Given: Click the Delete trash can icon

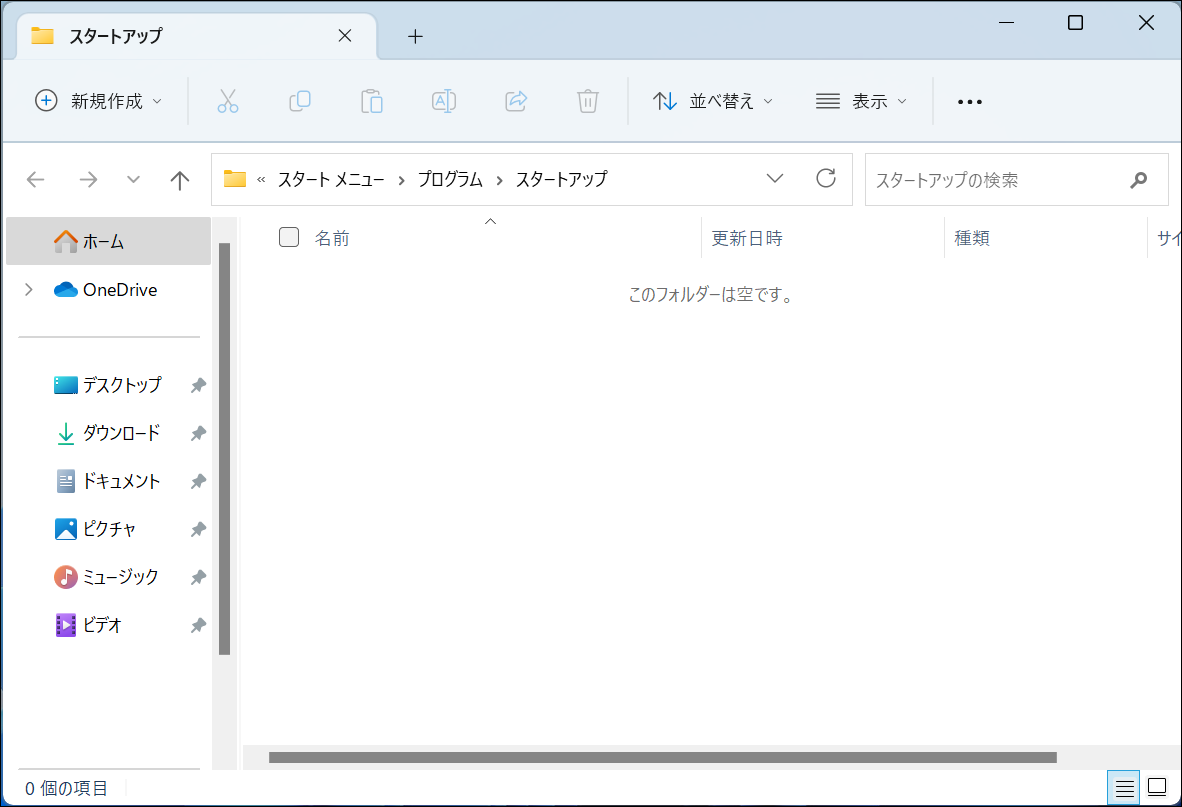Looking at the screenshot, I should pyautogui.click(x=588, y=101).
